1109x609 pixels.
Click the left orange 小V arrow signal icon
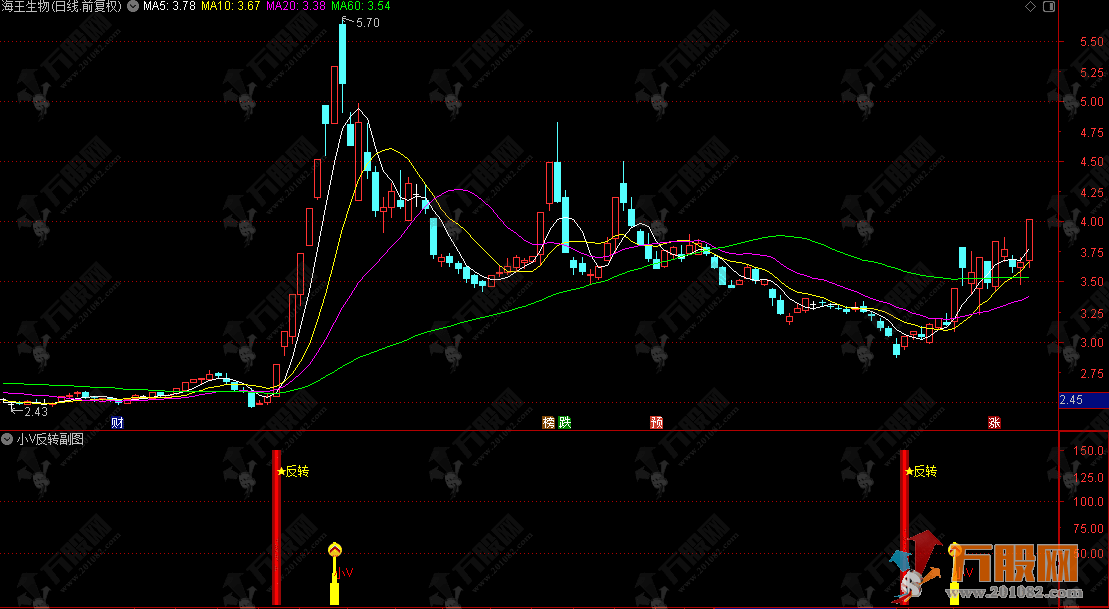point(335,549)
